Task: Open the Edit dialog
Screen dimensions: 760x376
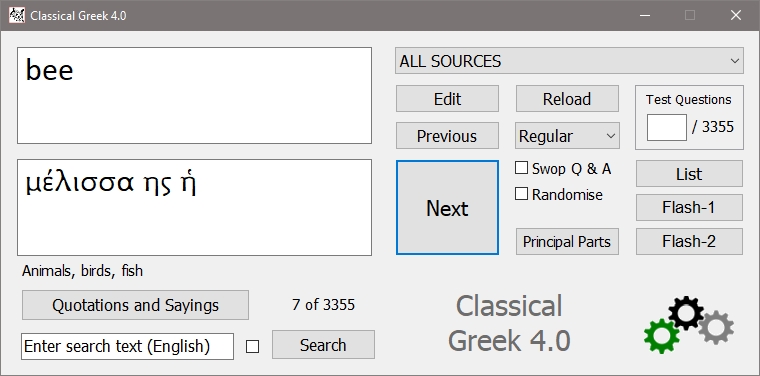Action: click(x=447, y=99)
